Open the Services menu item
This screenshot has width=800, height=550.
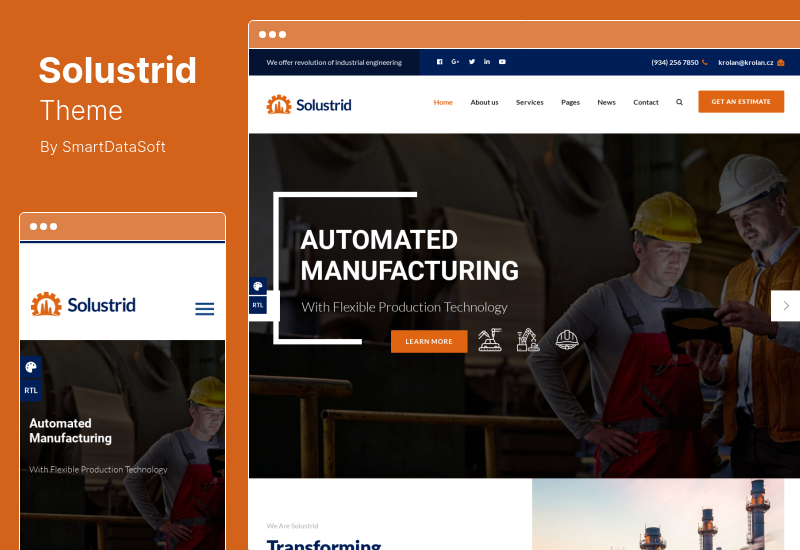click(530, 102)
